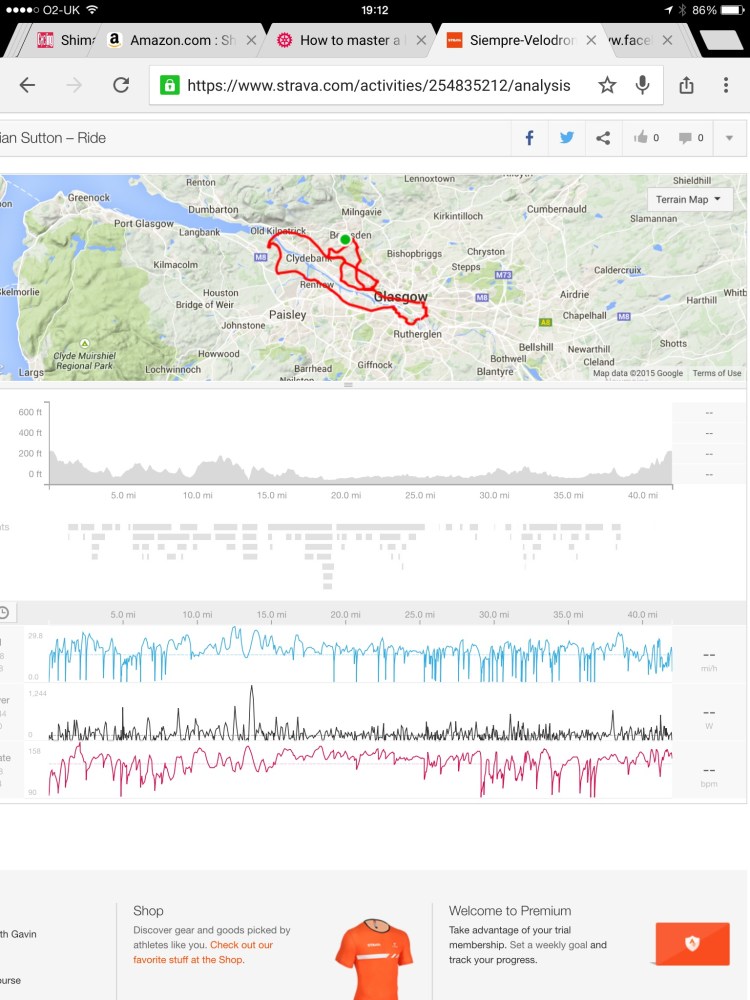Click Greenock label on map
Screen dimensions: 750x1000
[89, 198]
